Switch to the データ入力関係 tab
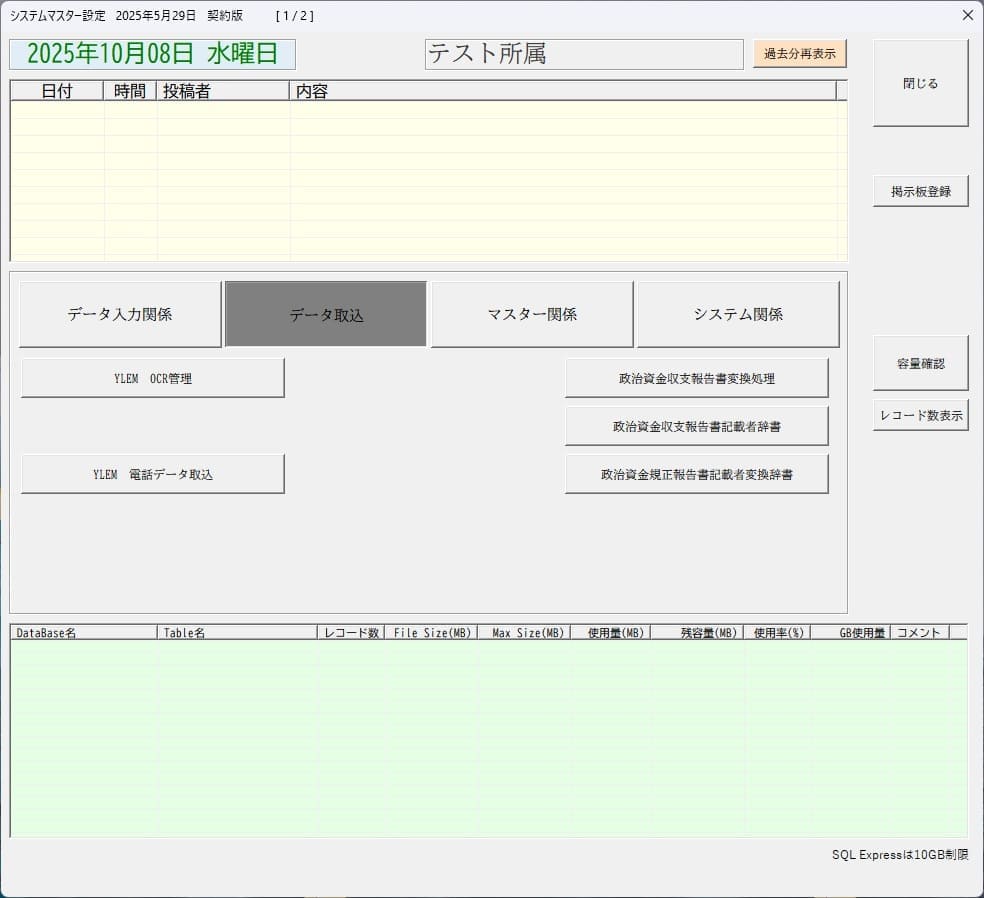Image resolution: width=984 pixels, height=898 pixels. [x=120, y=314]
